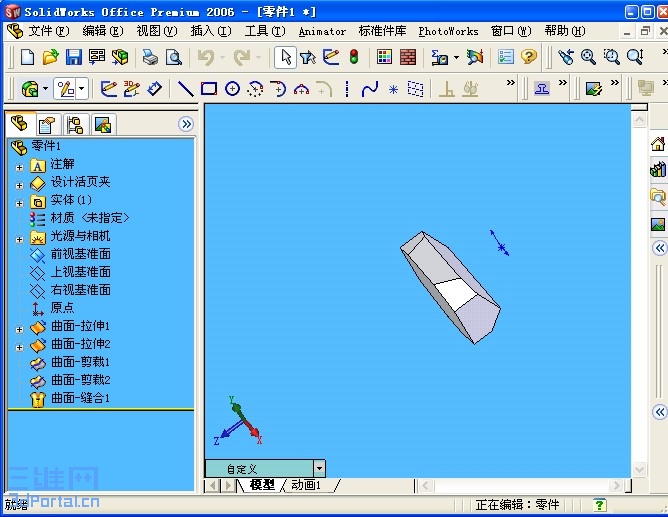Click the color palette grid icon
The image size is (668, 517).
click(384, 57)
